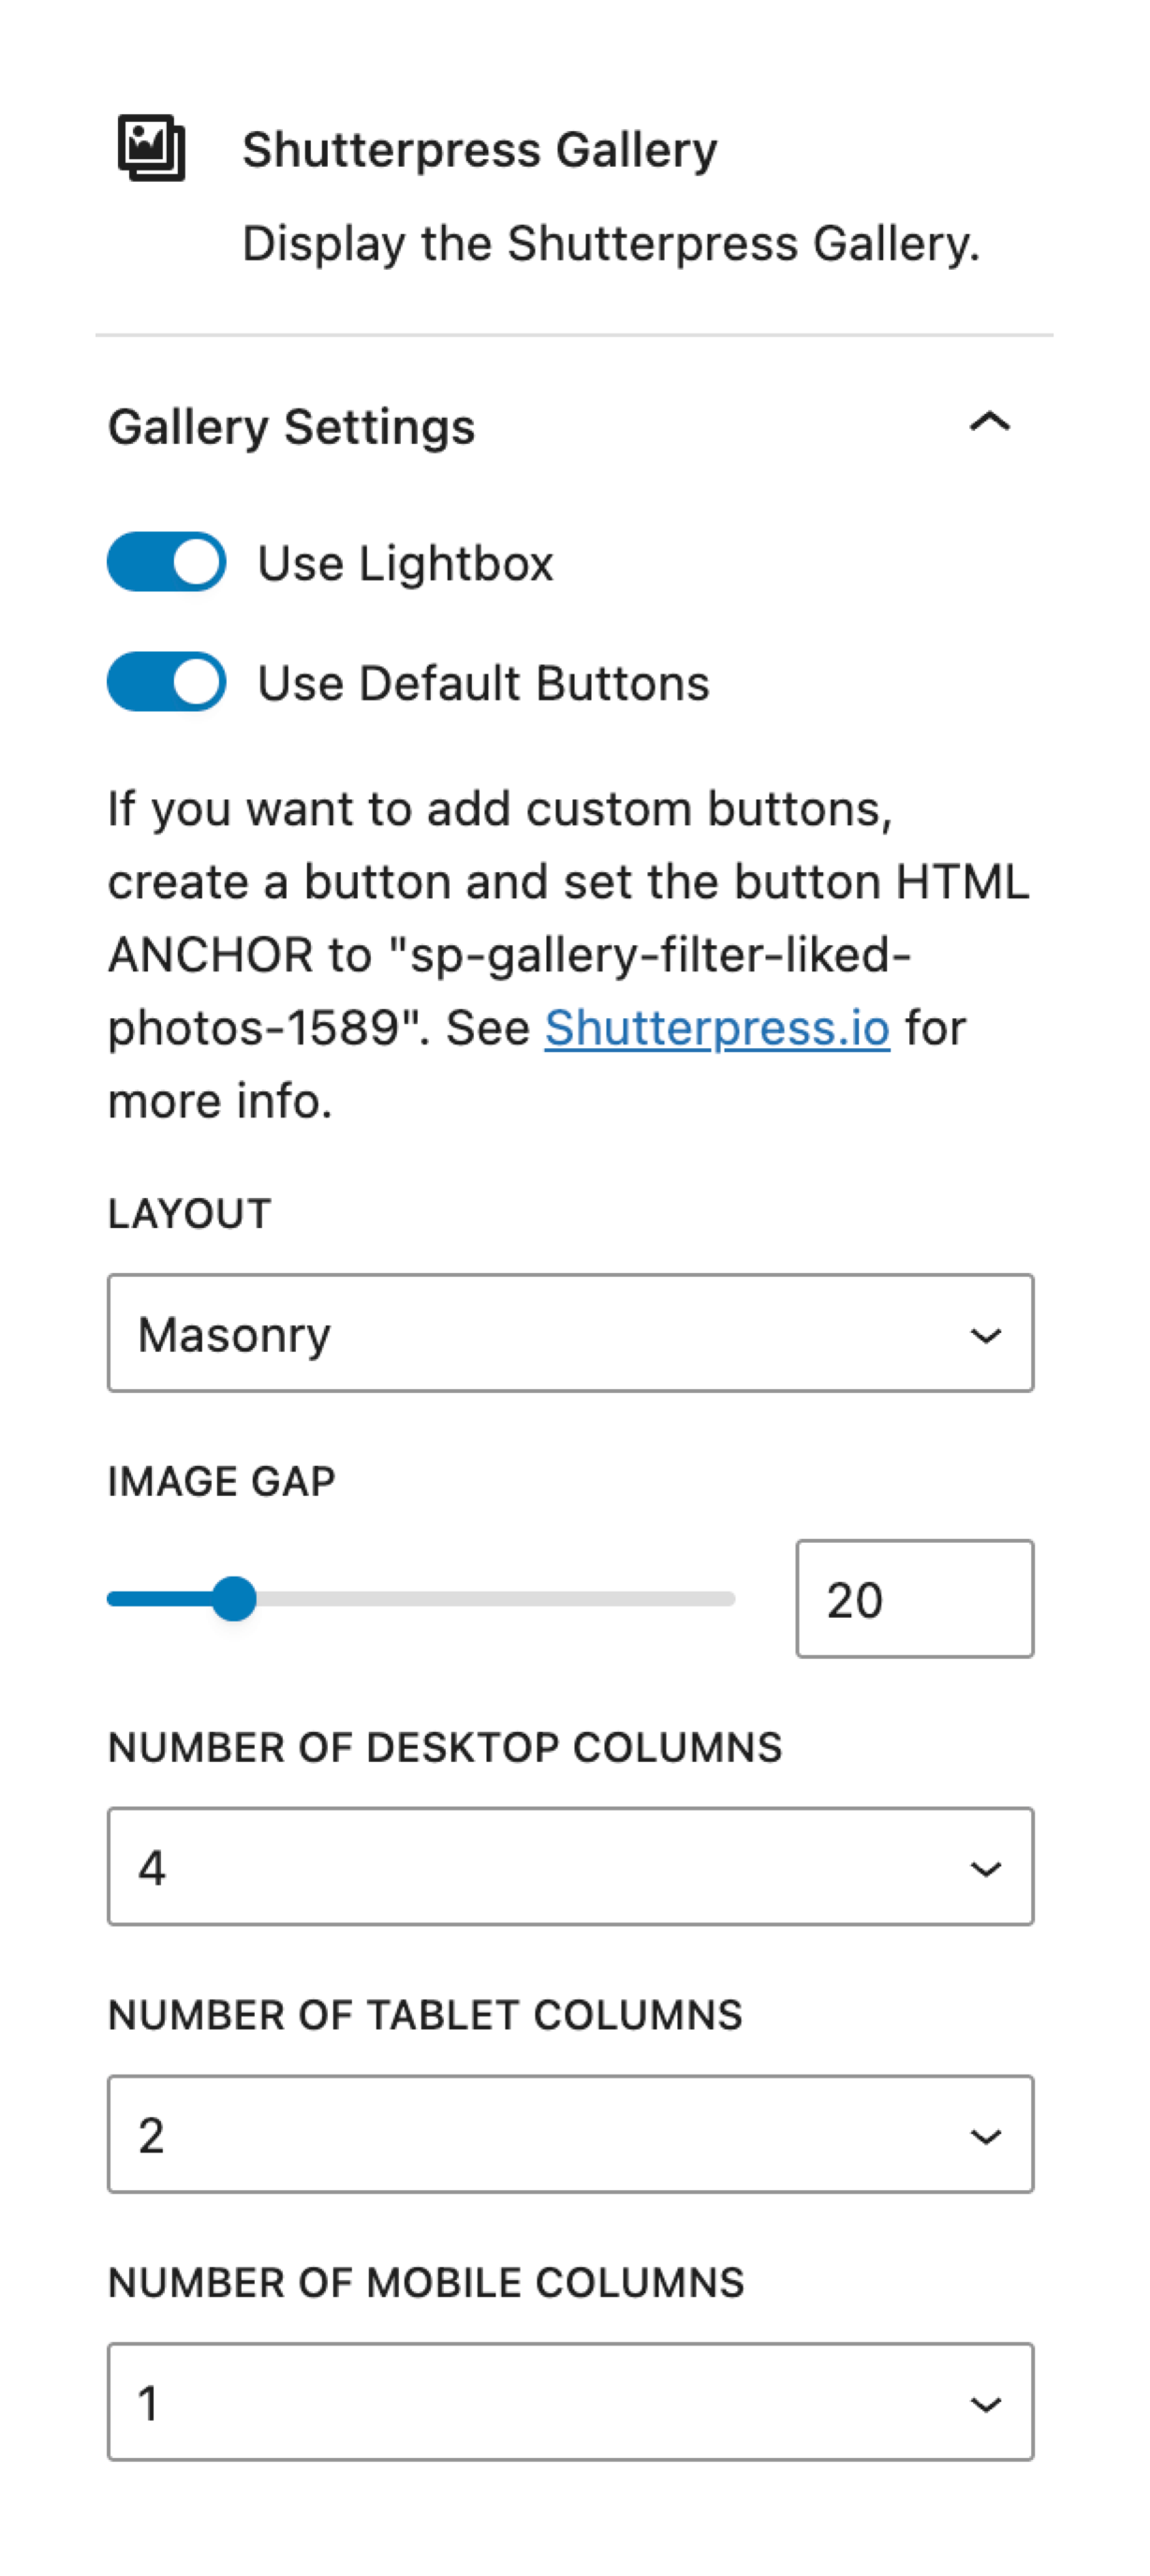The width and height of the screenshot is (1150, 2576).
Task: Click the mobile columns dropdown chevron
Action: pos(985,2403)
